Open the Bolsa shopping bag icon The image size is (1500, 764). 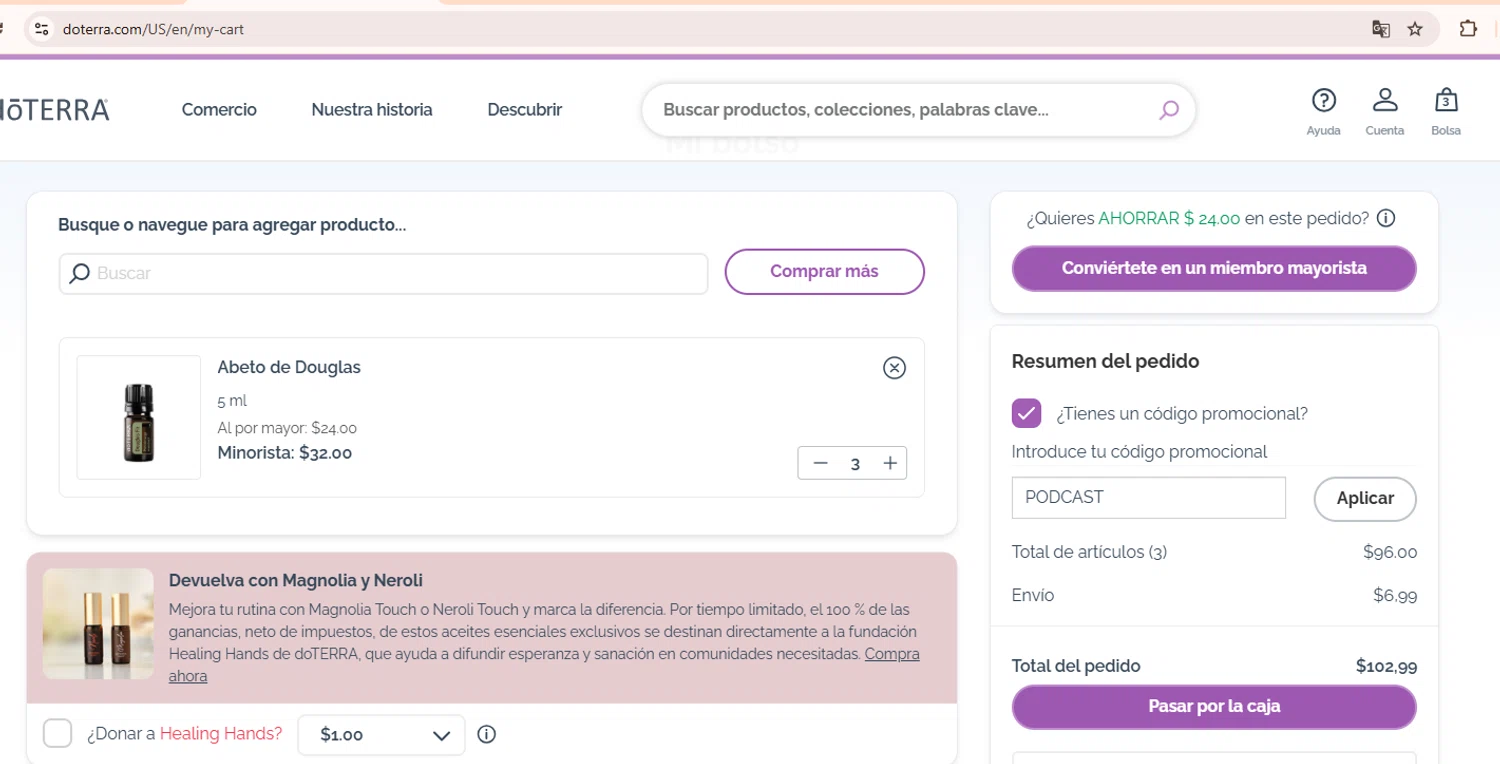point(1446,111)
